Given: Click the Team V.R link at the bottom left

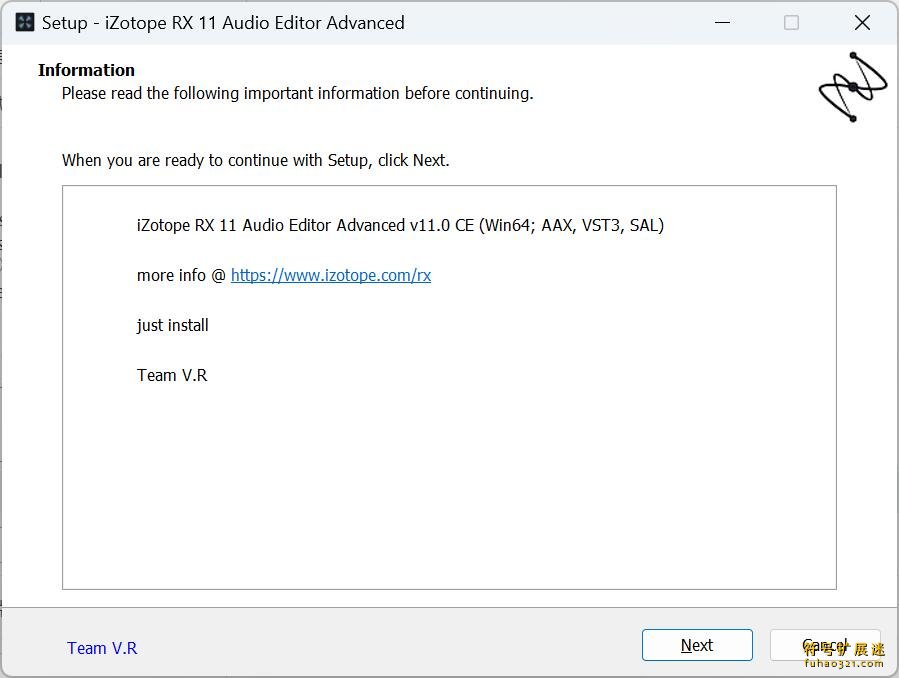Looking at the screenshot, I should pyautogui.click(x=102, y=648).
